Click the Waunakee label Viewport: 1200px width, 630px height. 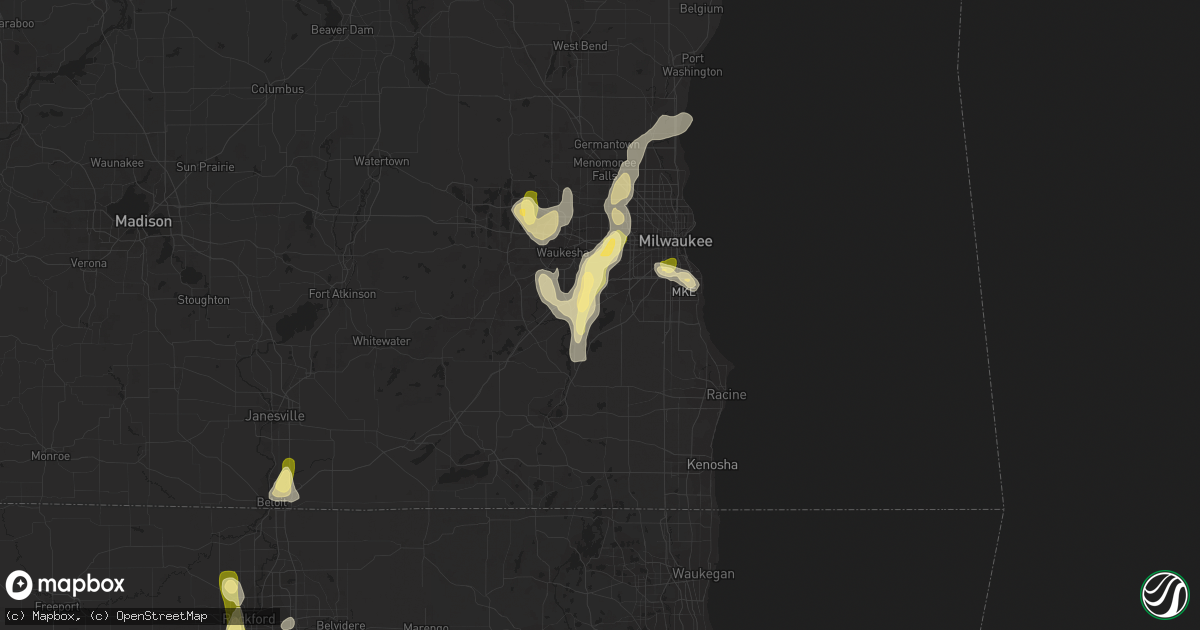117,163
